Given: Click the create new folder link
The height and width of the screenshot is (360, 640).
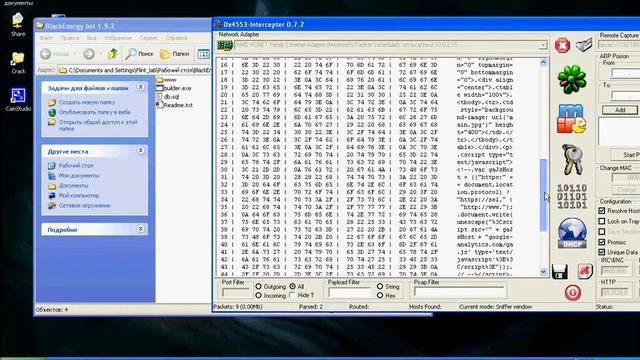Looking at the screenshot, I should pyautogui.click(x=87, y=102).
